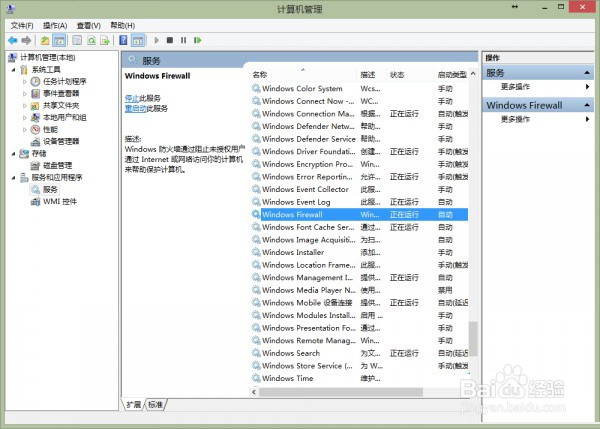Select the 性能 tree icon
Image resolution: width=600 pixels, height=429 pixels.
pos(35,129)
